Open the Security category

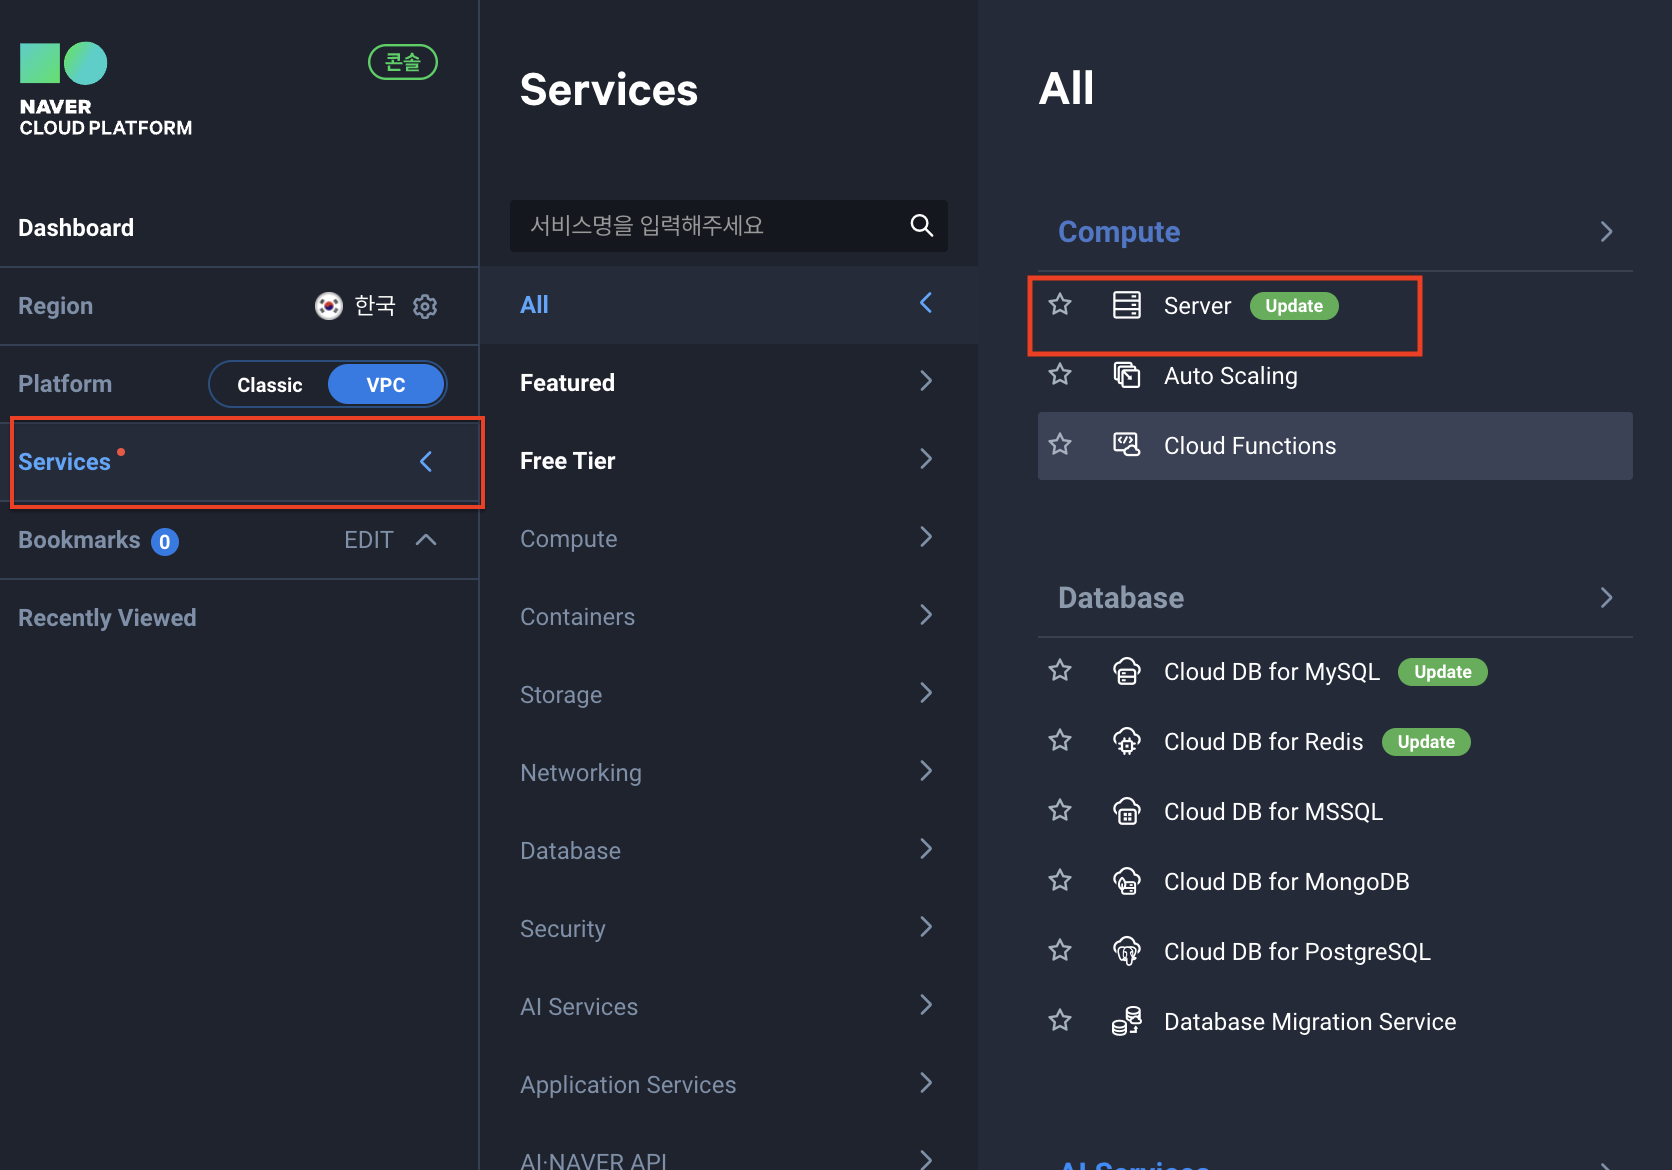pos(729,928)
